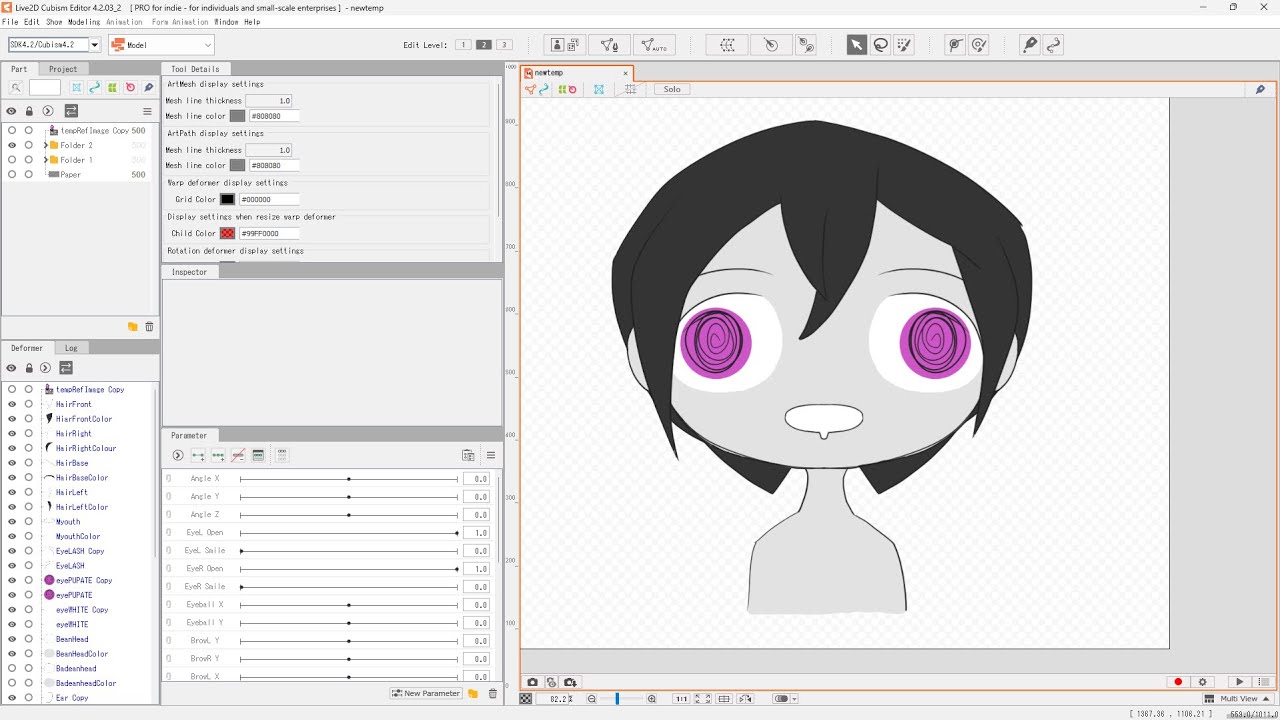
Task: Expand Folder 2 in Part list
Action: tap(44, 145)
